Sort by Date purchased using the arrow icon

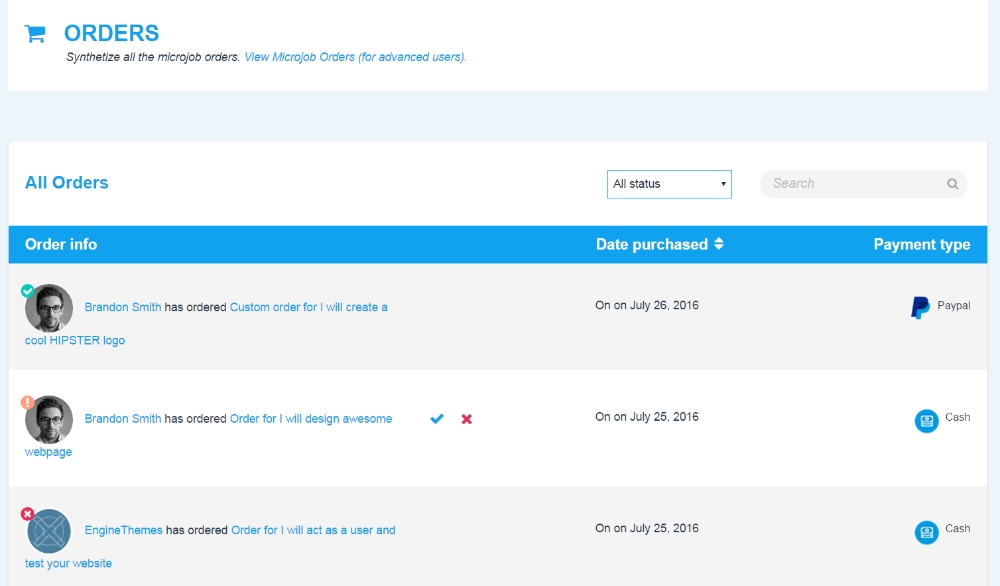[x=718, y=245]
